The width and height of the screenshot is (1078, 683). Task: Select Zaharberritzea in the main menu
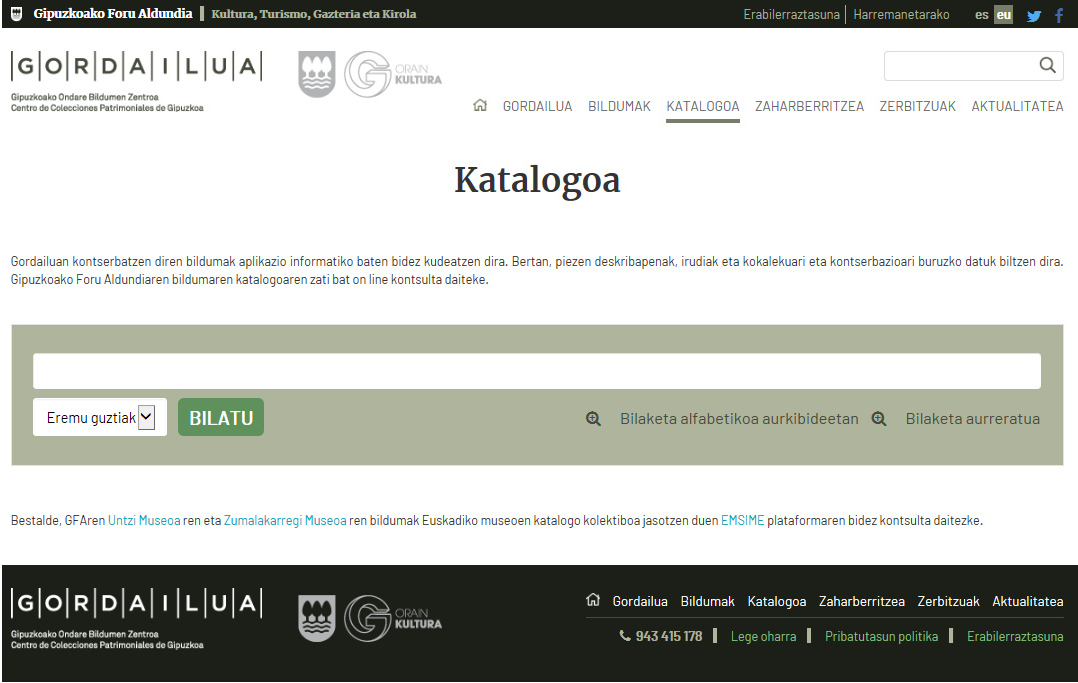809,106
